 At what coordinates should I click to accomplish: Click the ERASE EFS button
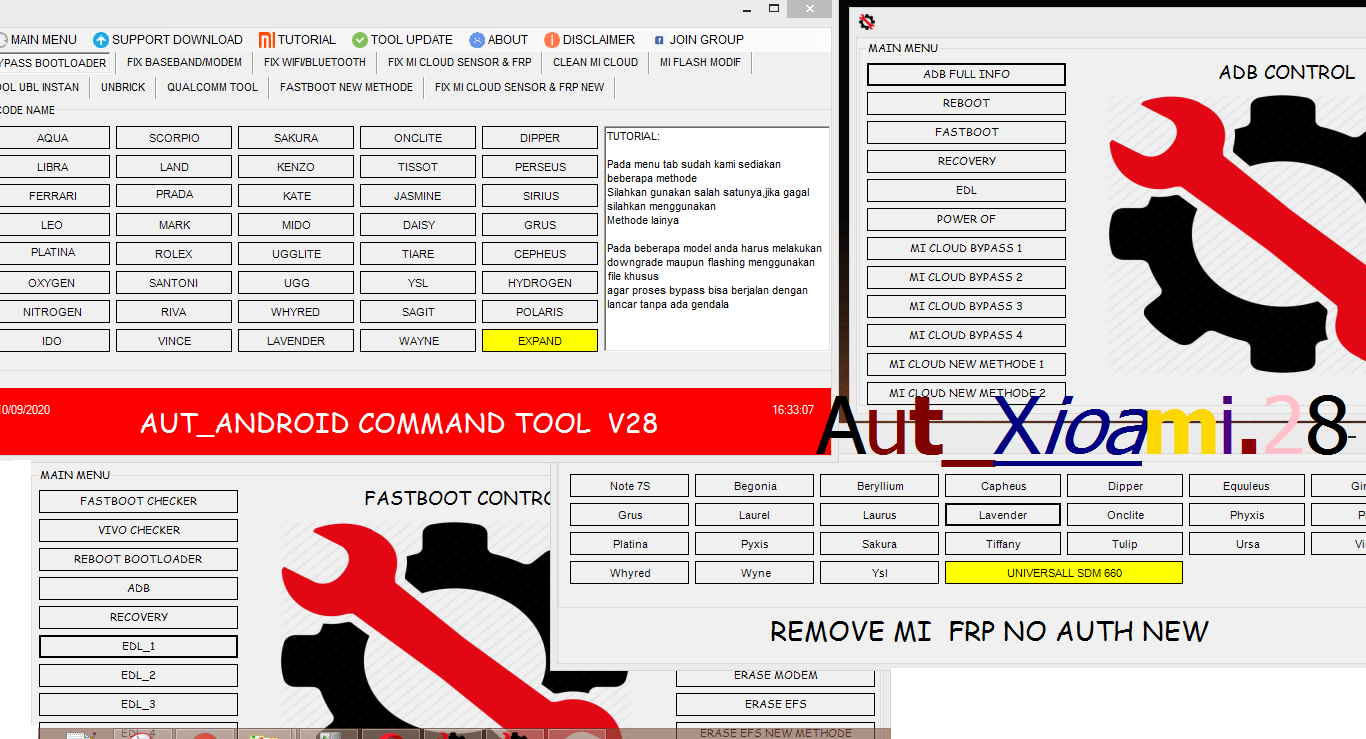775,704
